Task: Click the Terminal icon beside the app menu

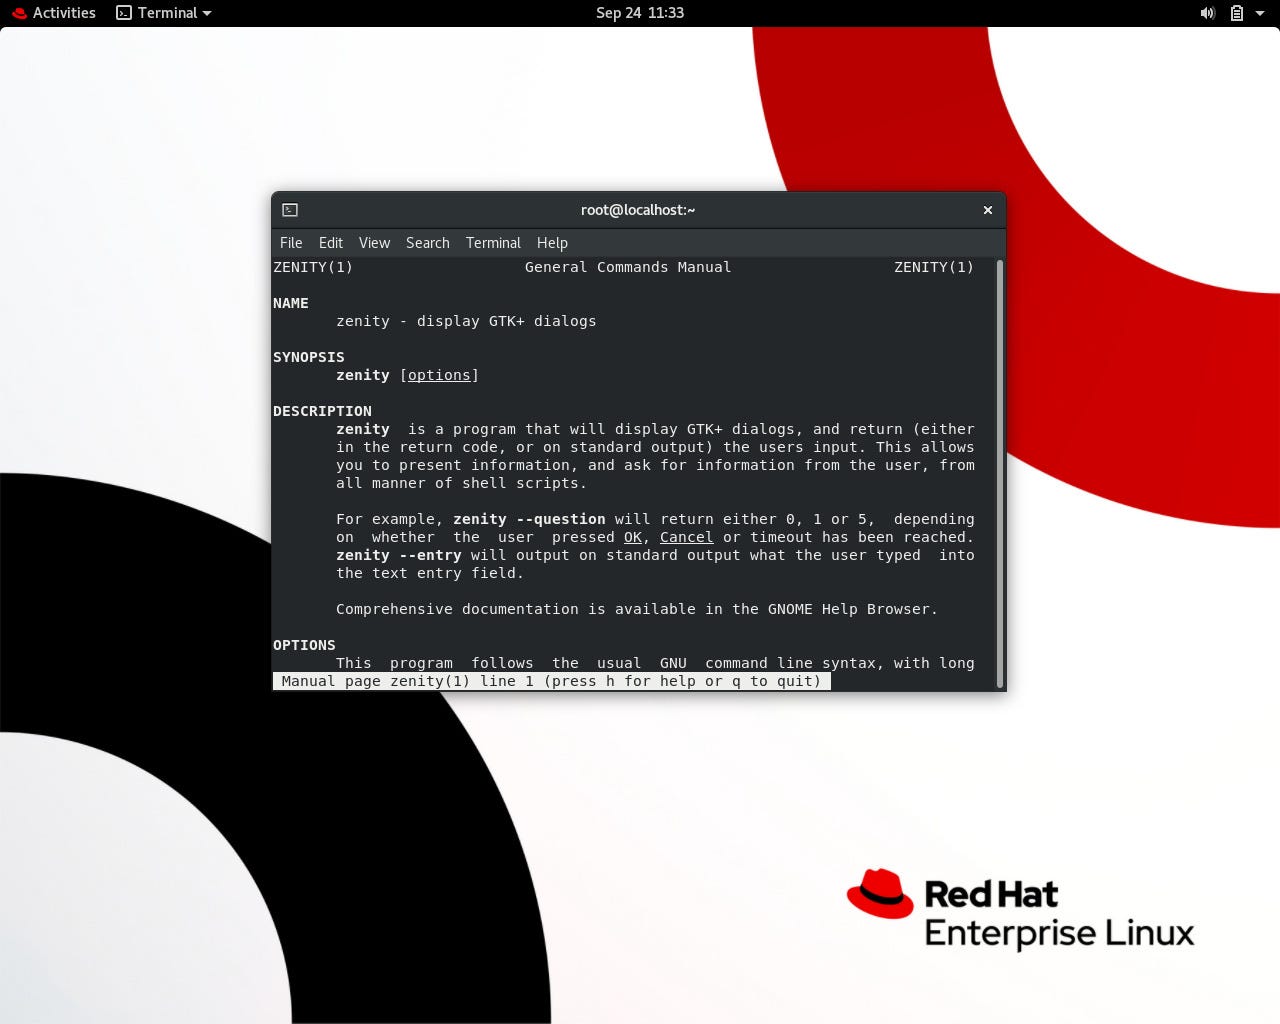Action: tap(123, 13)
